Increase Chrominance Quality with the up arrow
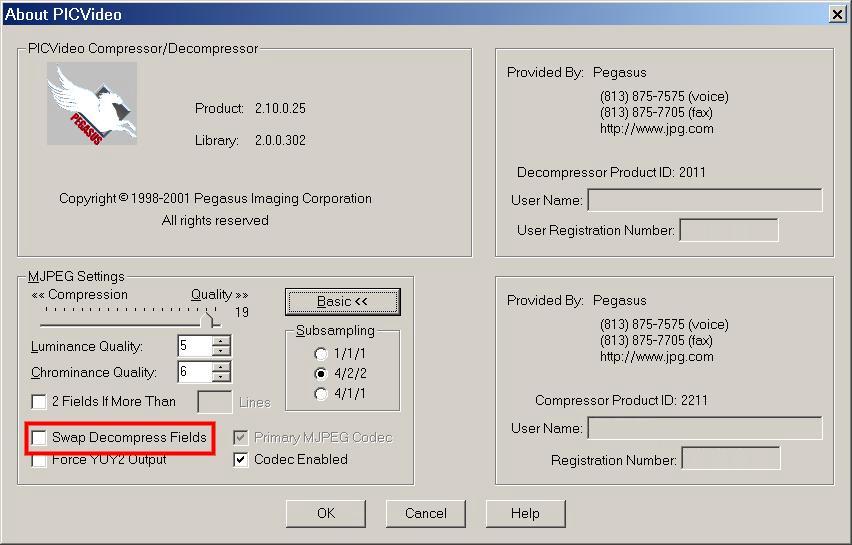Screen dimensions: 852x545 (221, 367)
